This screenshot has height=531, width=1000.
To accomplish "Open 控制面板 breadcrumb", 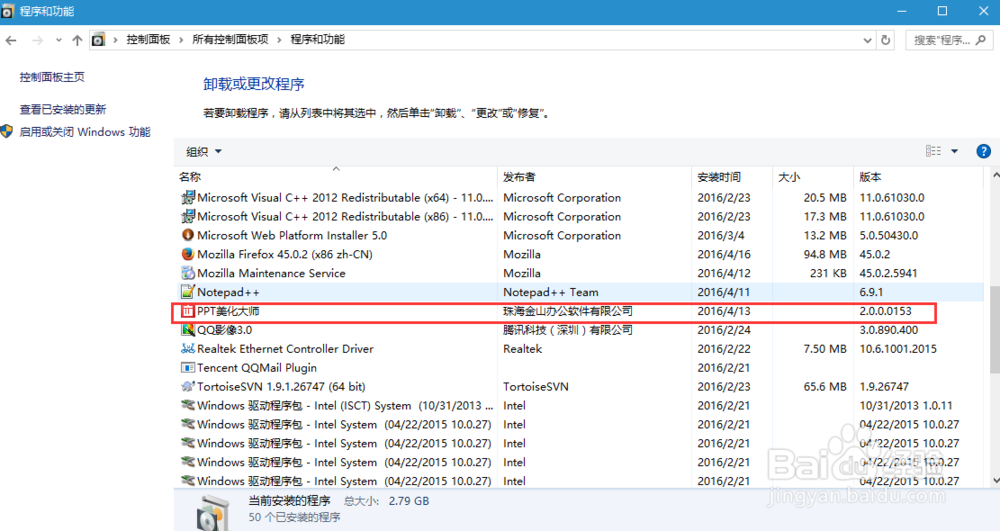I will click(148, 40).
